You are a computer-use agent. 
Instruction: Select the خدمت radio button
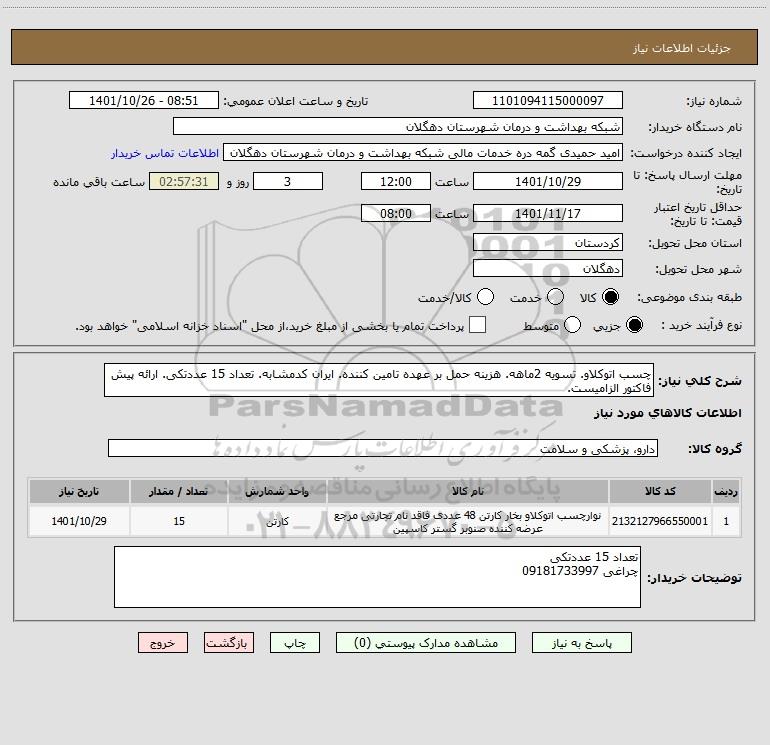[555, 297]
